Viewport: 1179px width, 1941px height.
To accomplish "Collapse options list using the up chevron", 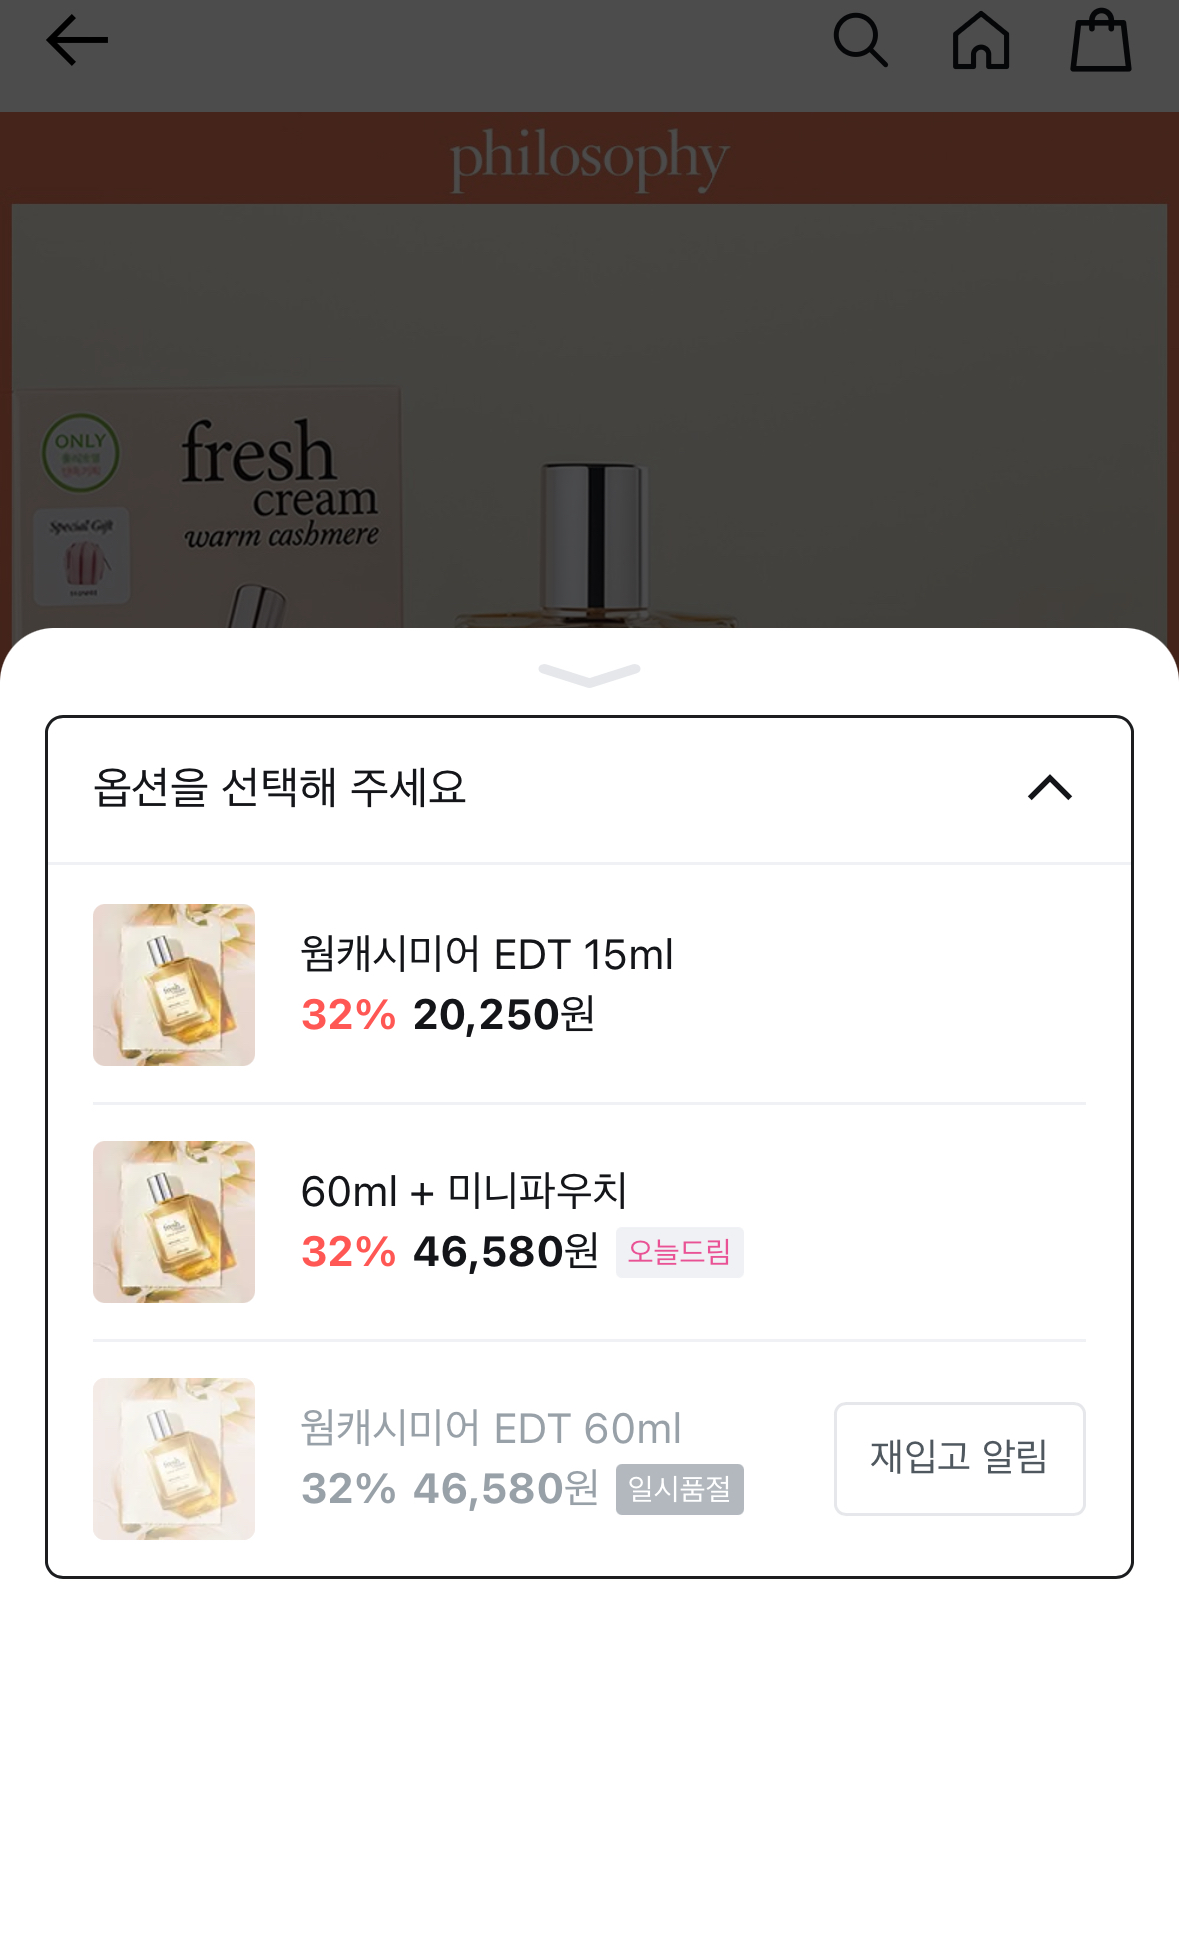I will [1050, 788].
